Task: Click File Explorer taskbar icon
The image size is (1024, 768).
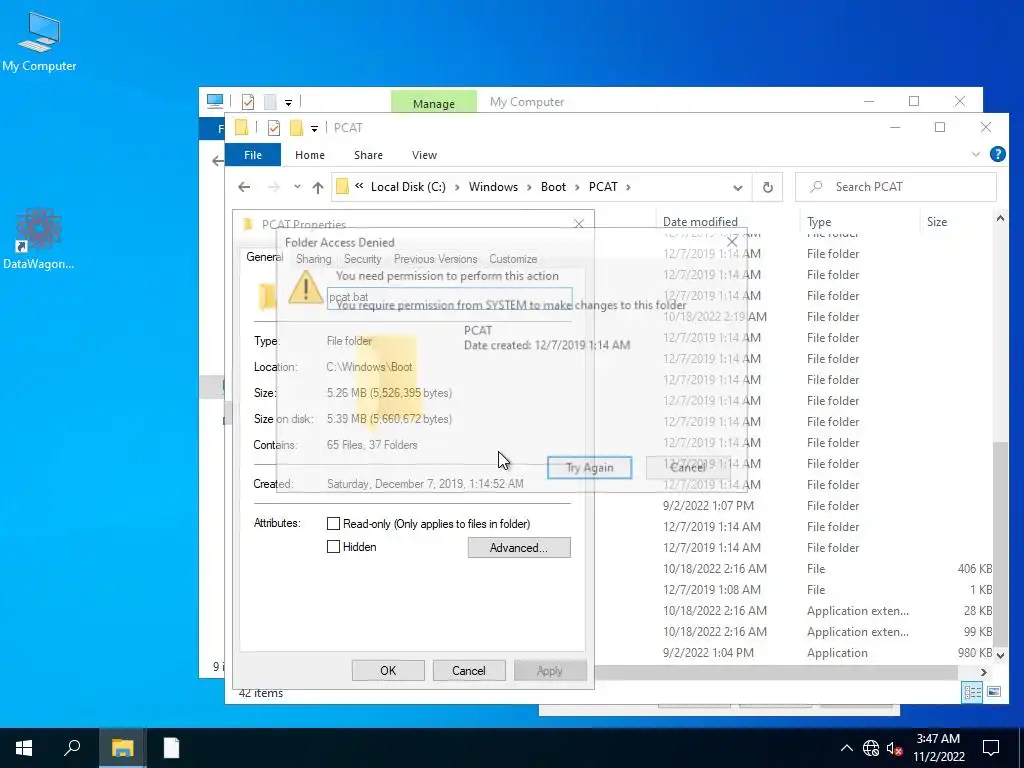Action: (x=122, y=748)
